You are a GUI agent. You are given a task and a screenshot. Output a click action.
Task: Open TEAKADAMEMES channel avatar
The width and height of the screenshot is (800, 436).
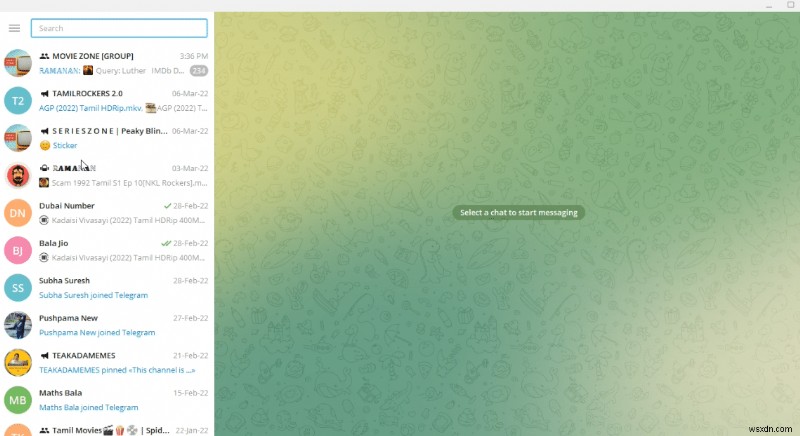18,363
